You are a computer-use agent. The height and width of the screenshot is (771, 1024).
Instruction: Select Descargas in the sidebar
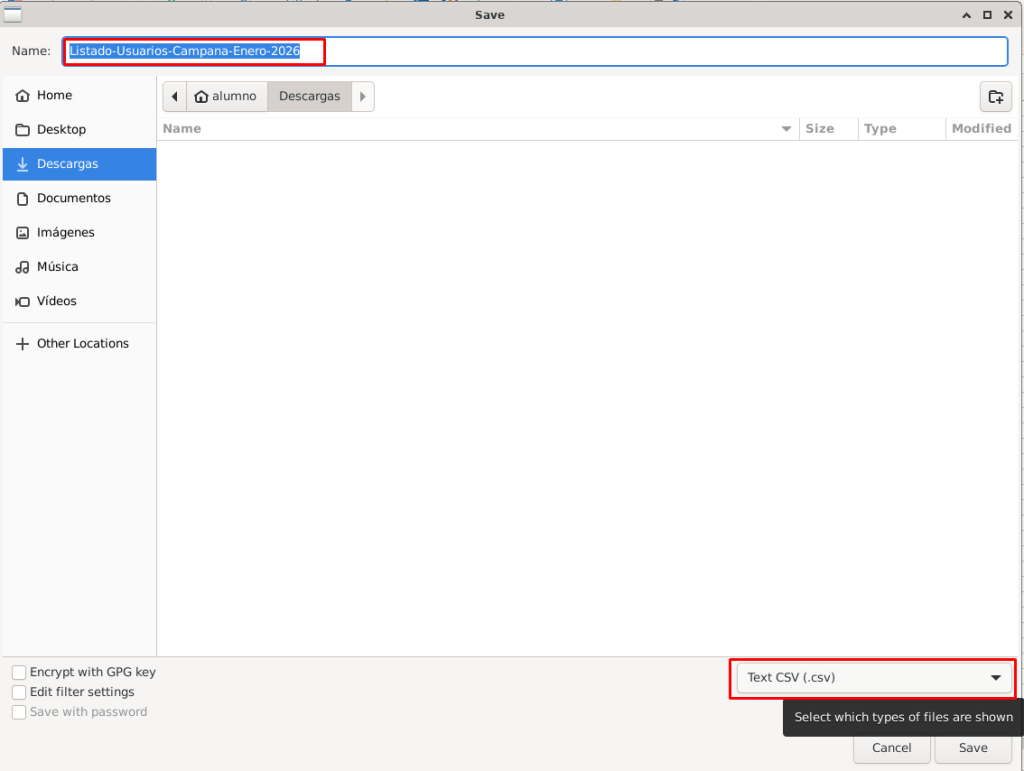coord(67,164)
